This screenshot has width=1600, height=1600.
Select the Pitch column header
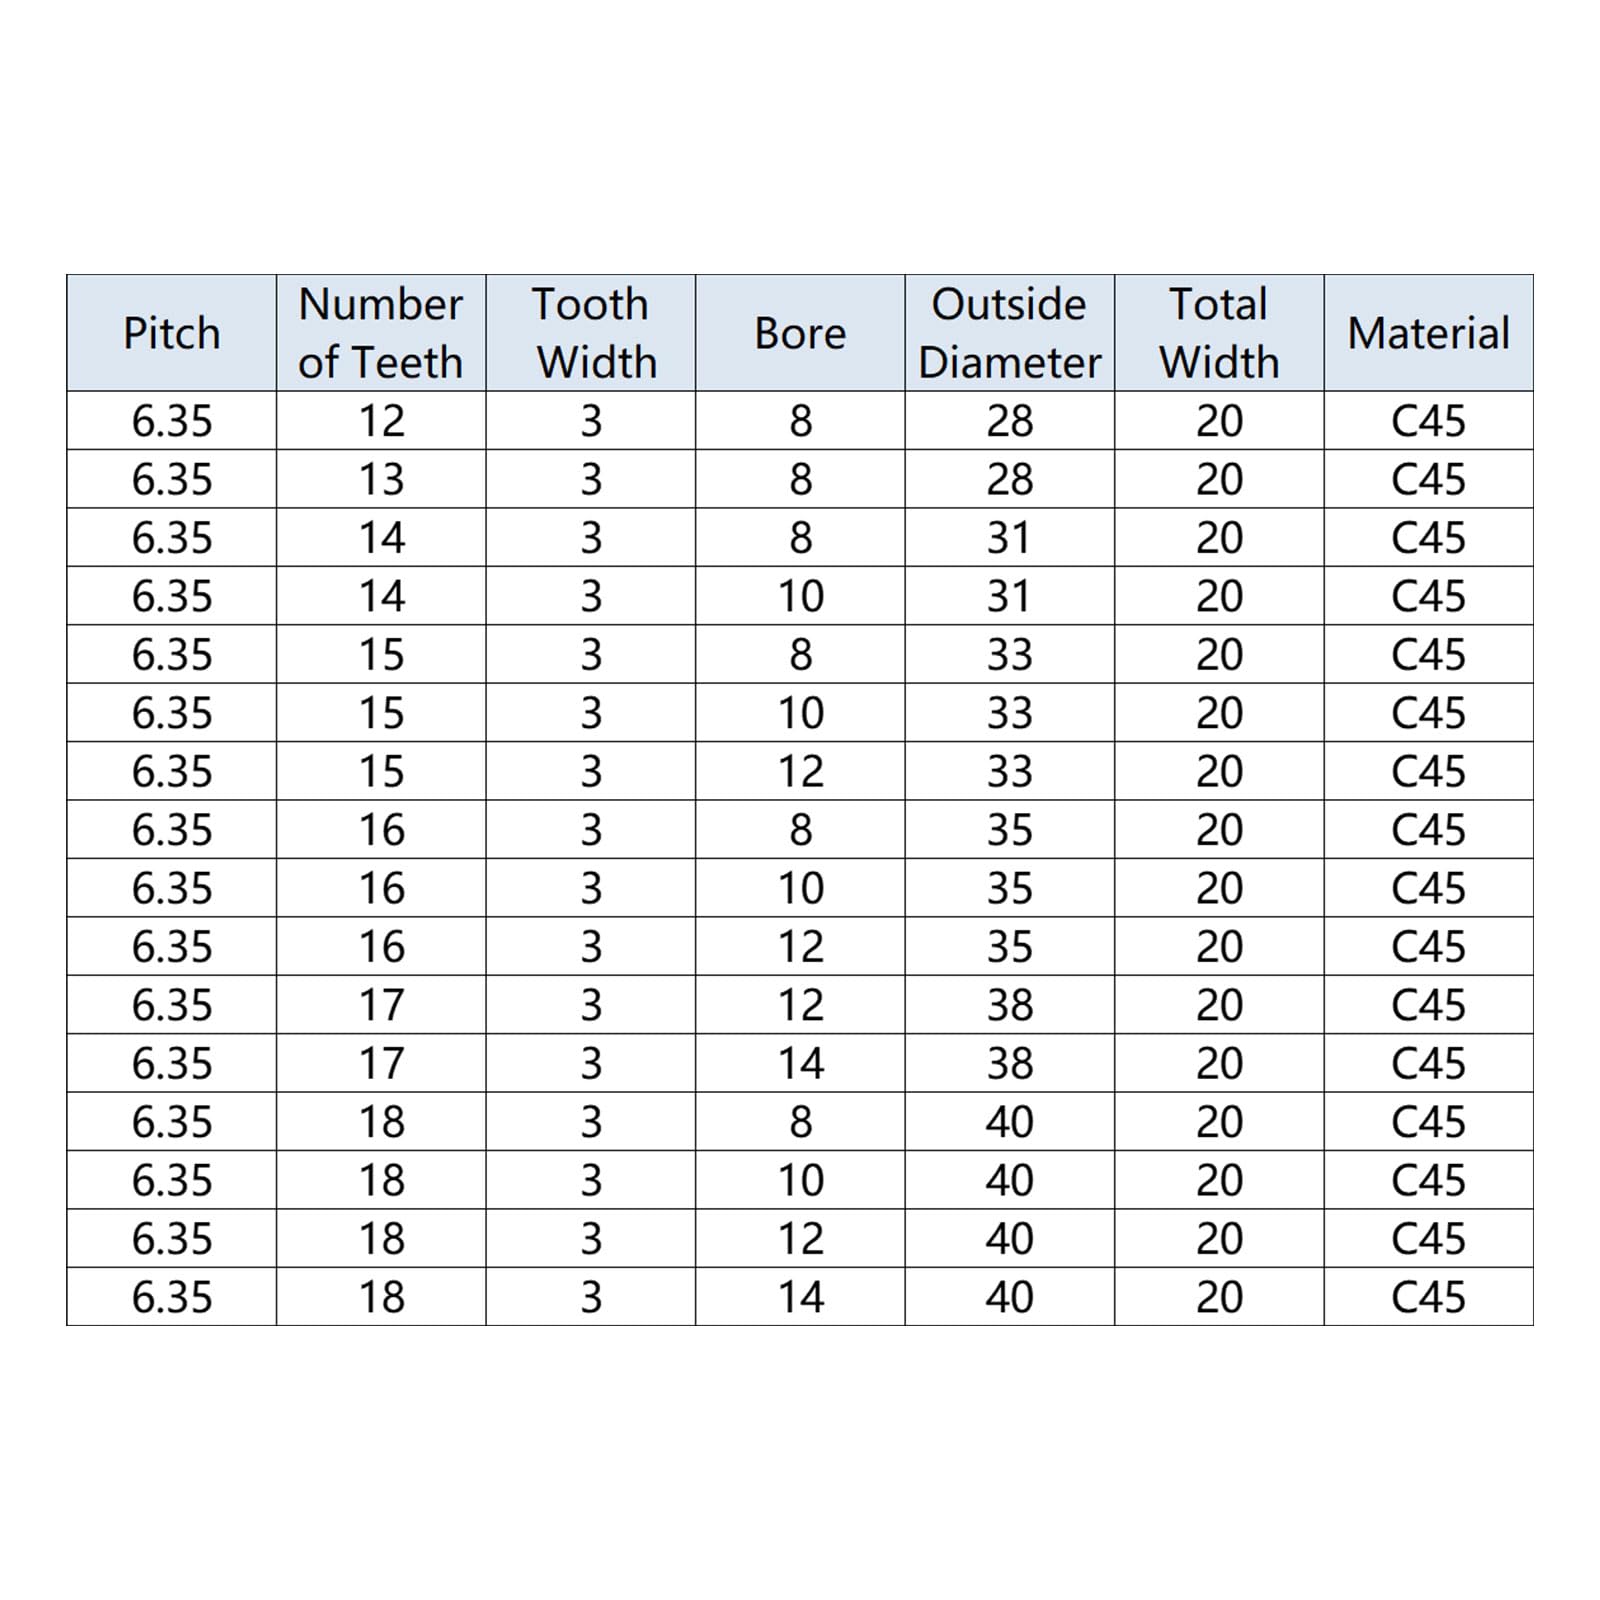(x=171, y=333)
